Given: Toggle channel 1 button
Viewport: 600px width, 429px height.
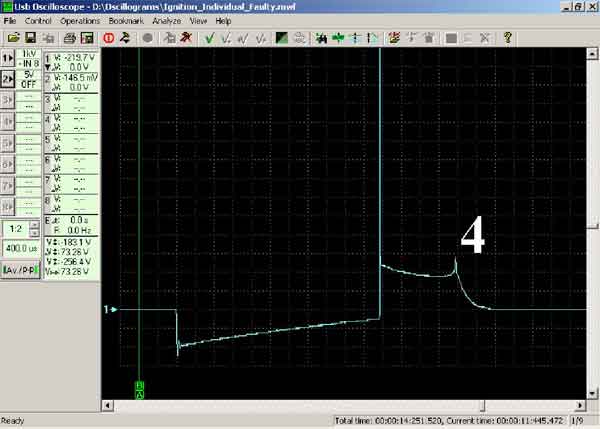Looking at the screenshot, I should pyautogui.click(x=8, y=58).
